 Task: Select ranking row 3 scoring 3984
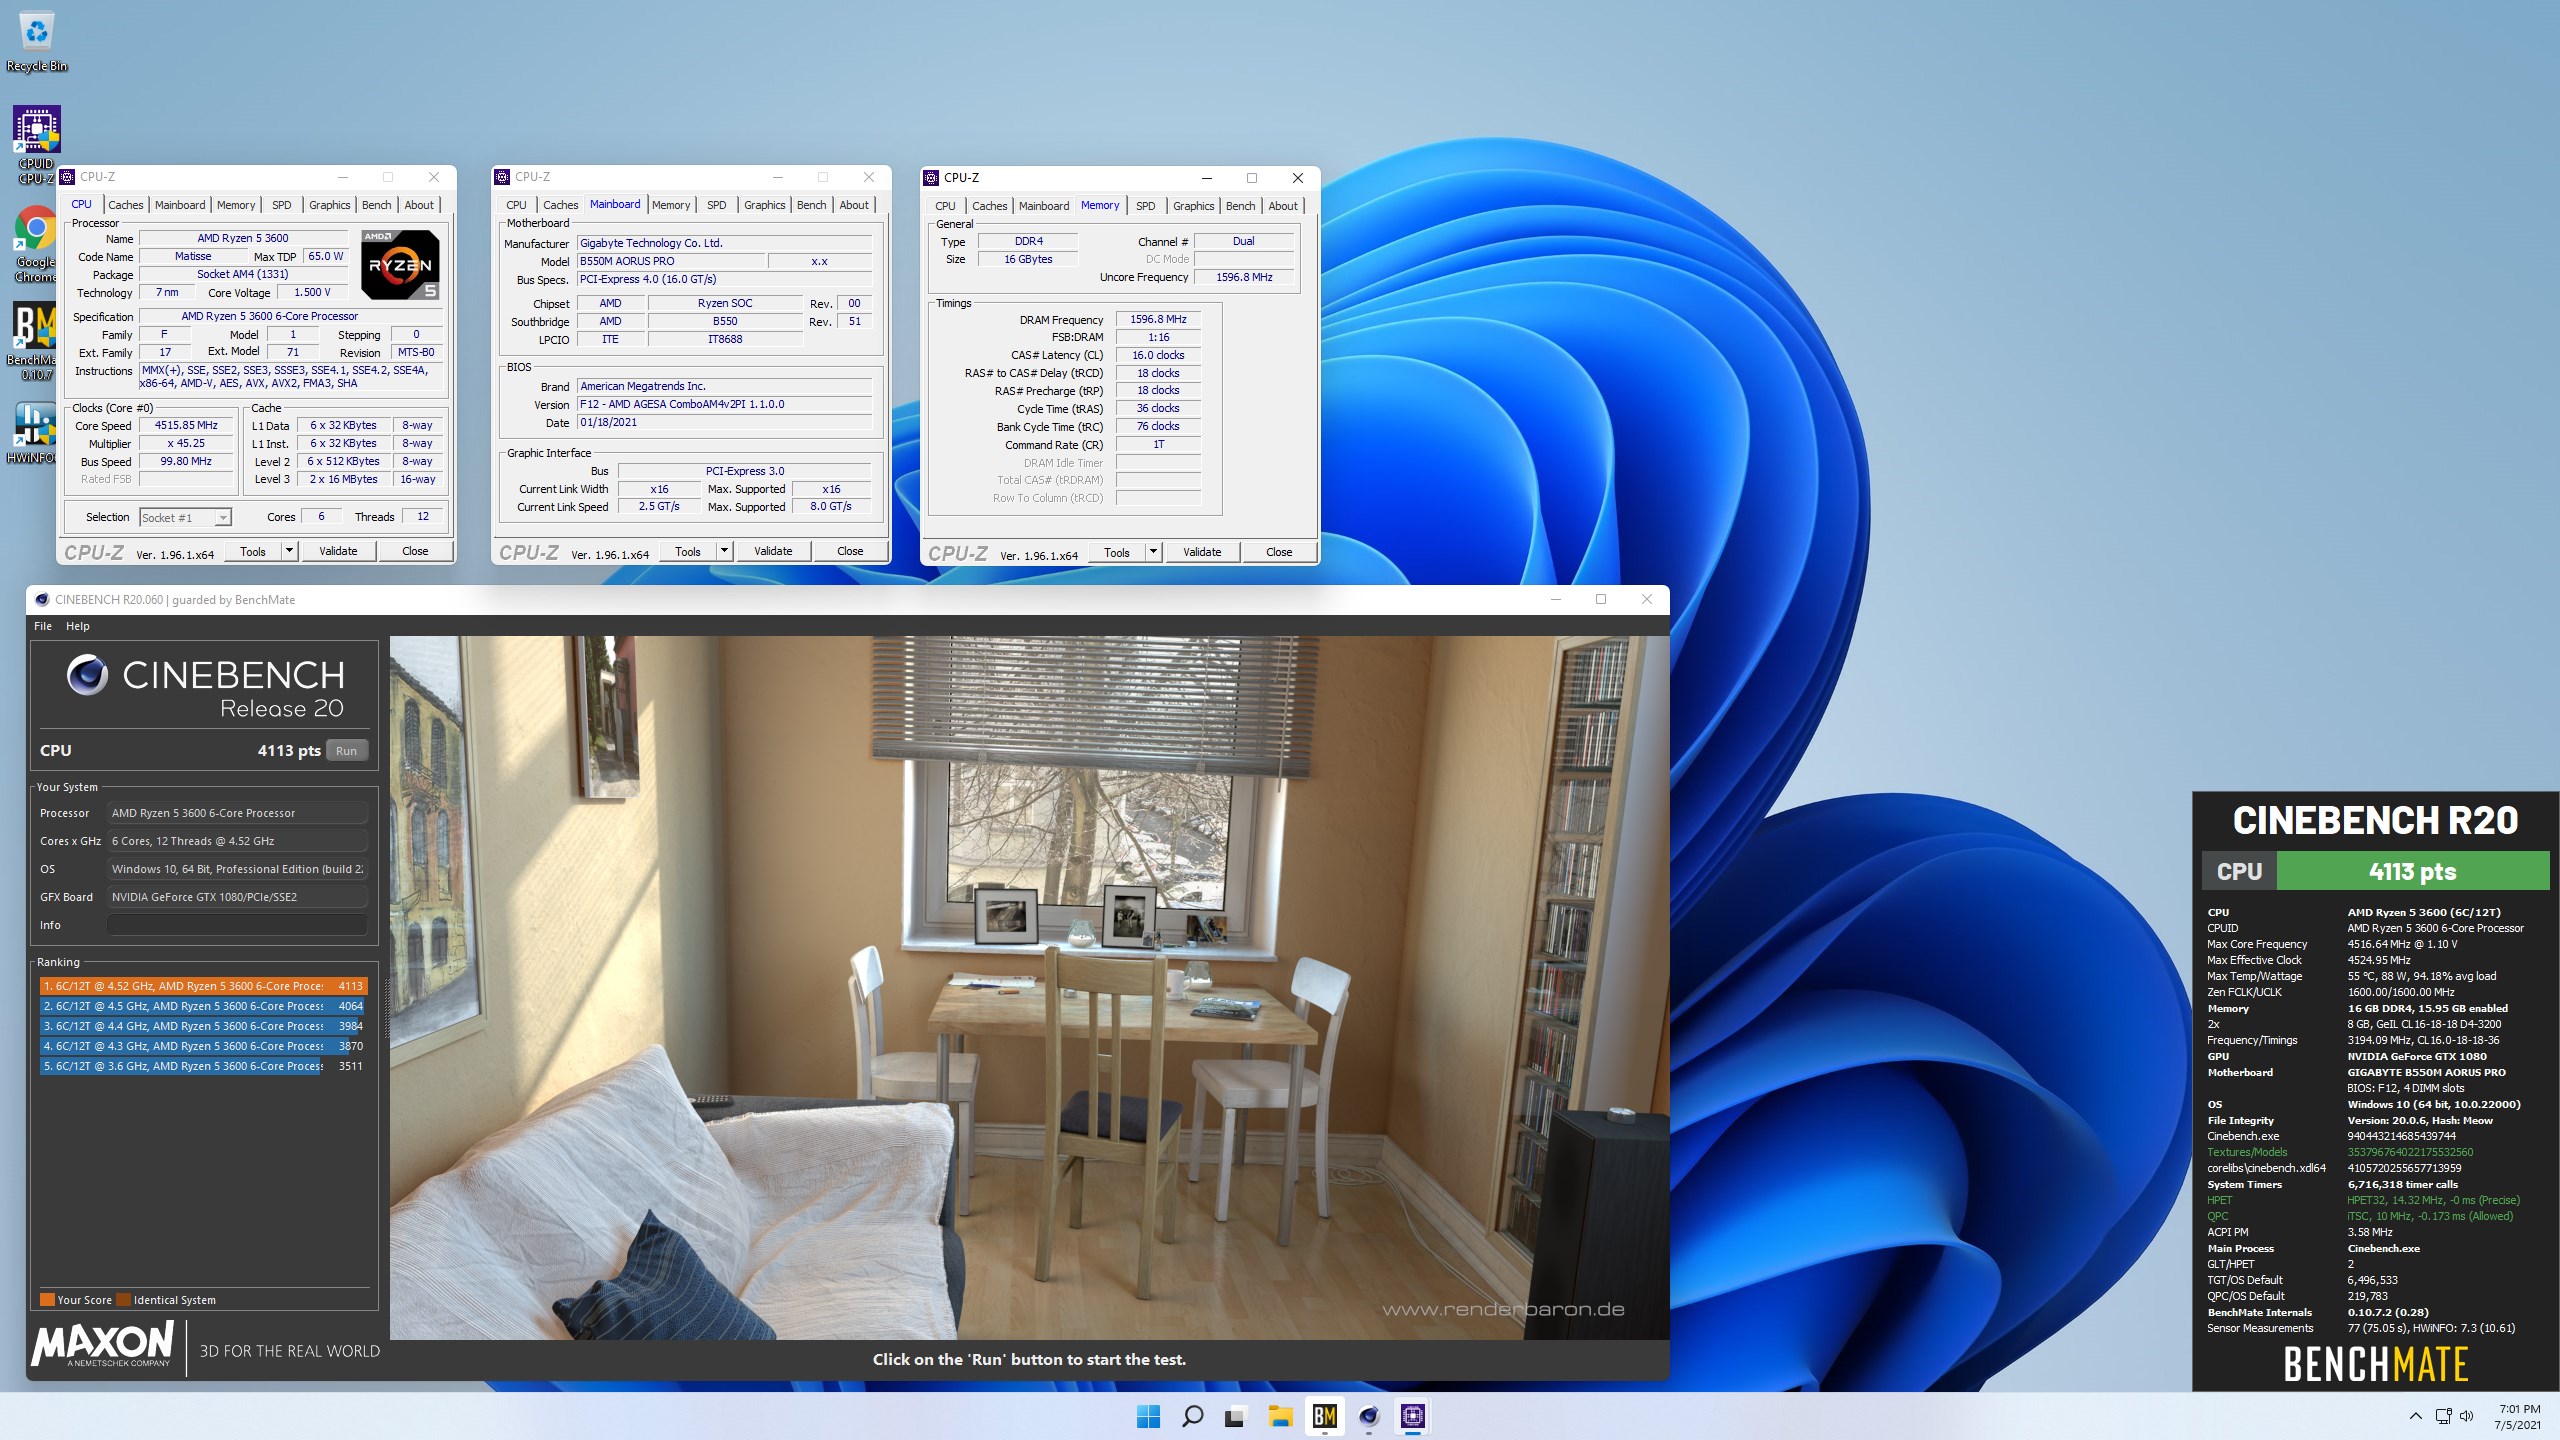203,1026
